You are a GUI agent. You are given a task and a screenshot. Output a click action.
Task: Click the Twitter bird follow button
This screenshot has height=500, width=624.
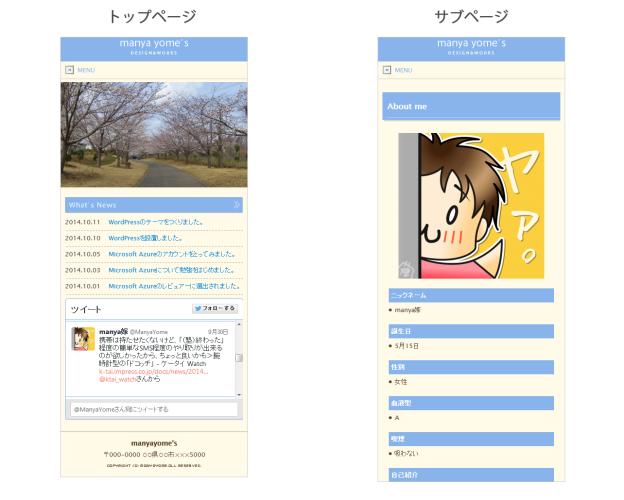[215, 309]
